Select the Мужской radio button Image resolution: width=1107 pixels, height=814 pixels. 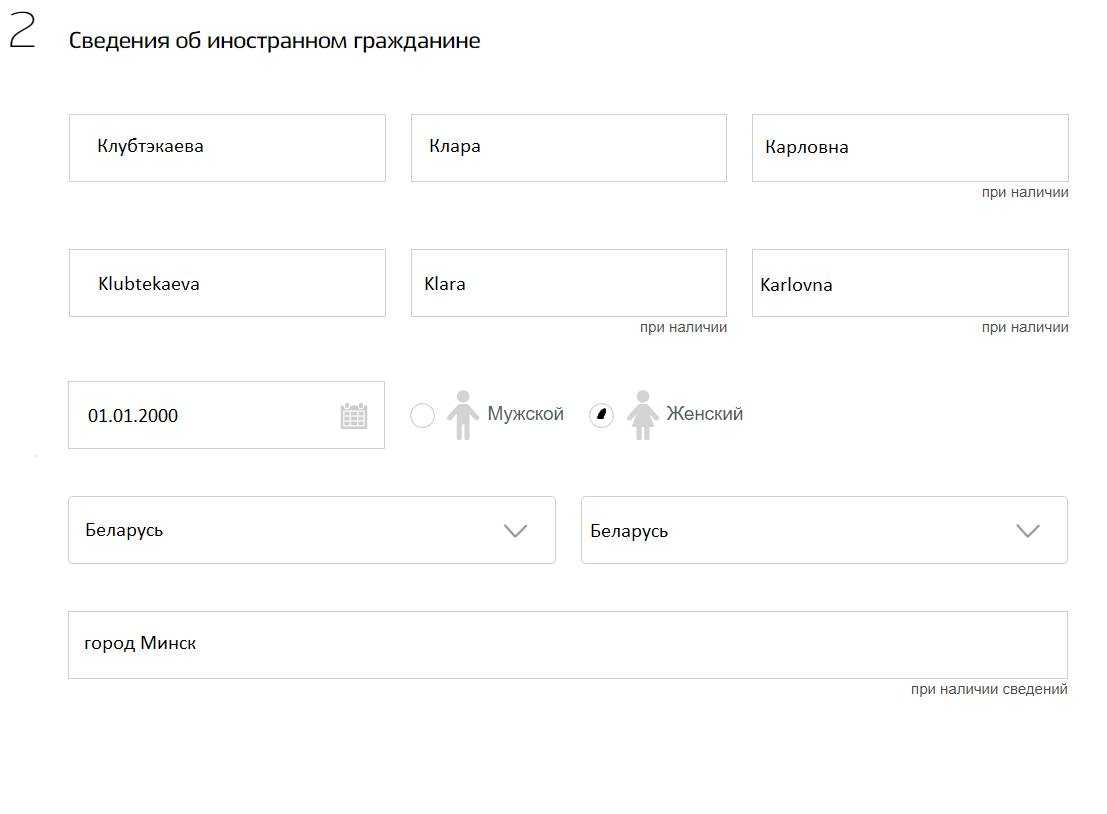tap(423, 416)
